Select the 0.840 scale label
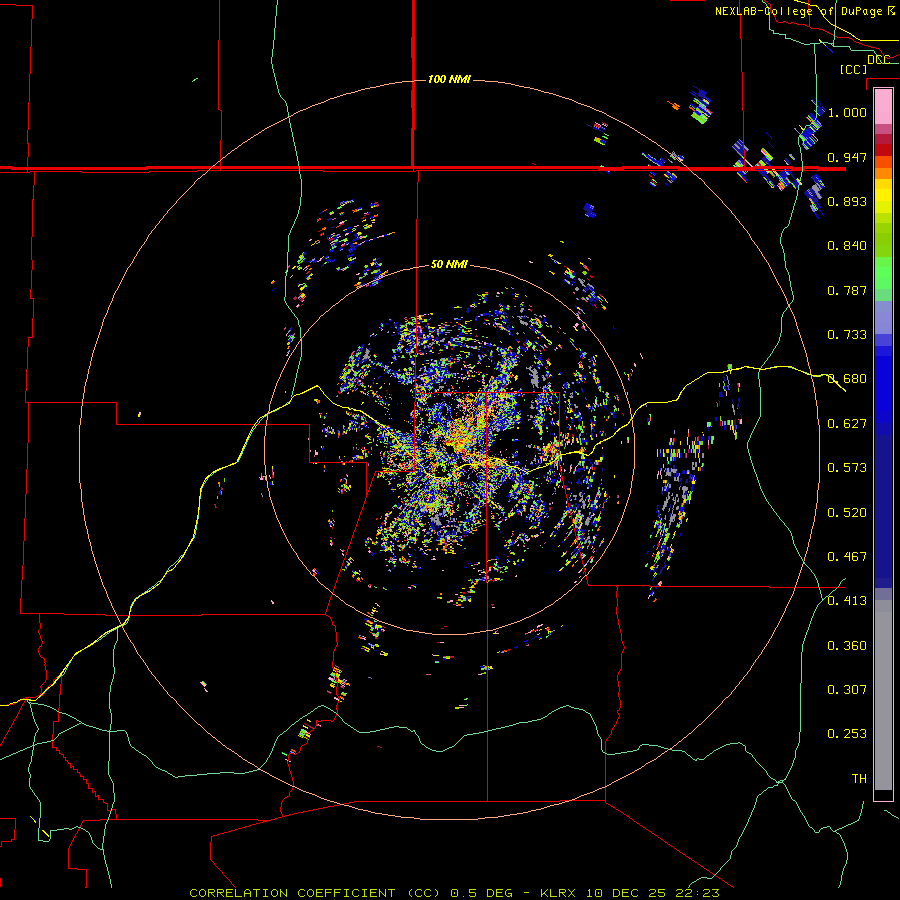900x900 pixels. point(847,246)
